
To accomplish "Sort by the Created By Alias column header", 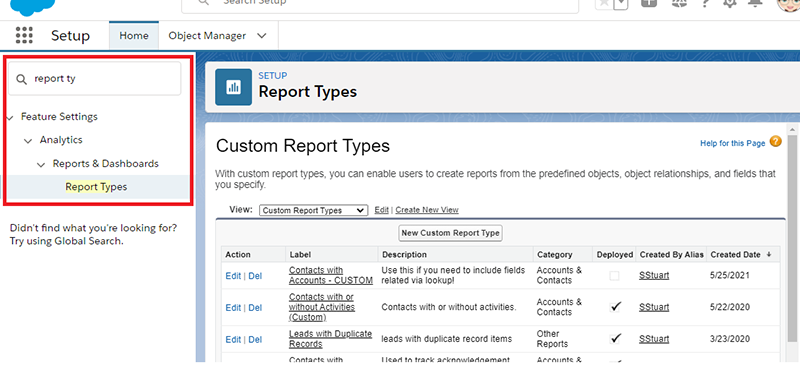I will tap(671, 255).
